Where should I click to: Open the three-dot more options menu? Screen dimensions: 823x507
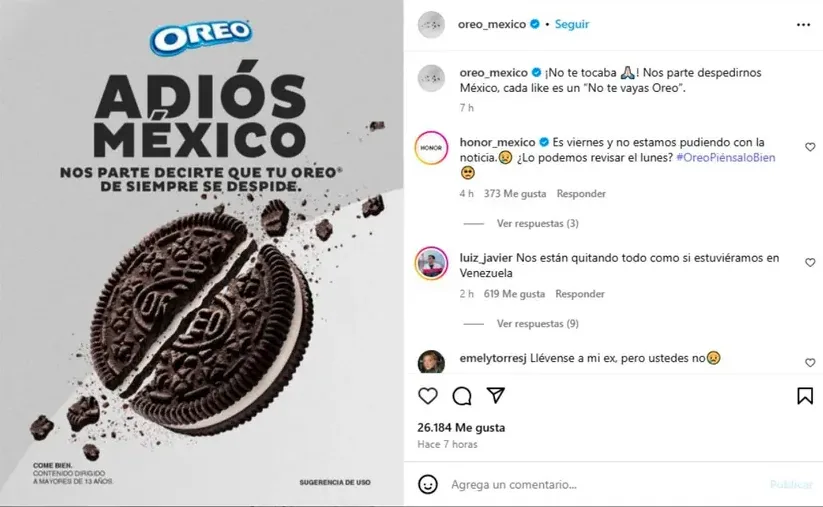(x=803, y=25)
